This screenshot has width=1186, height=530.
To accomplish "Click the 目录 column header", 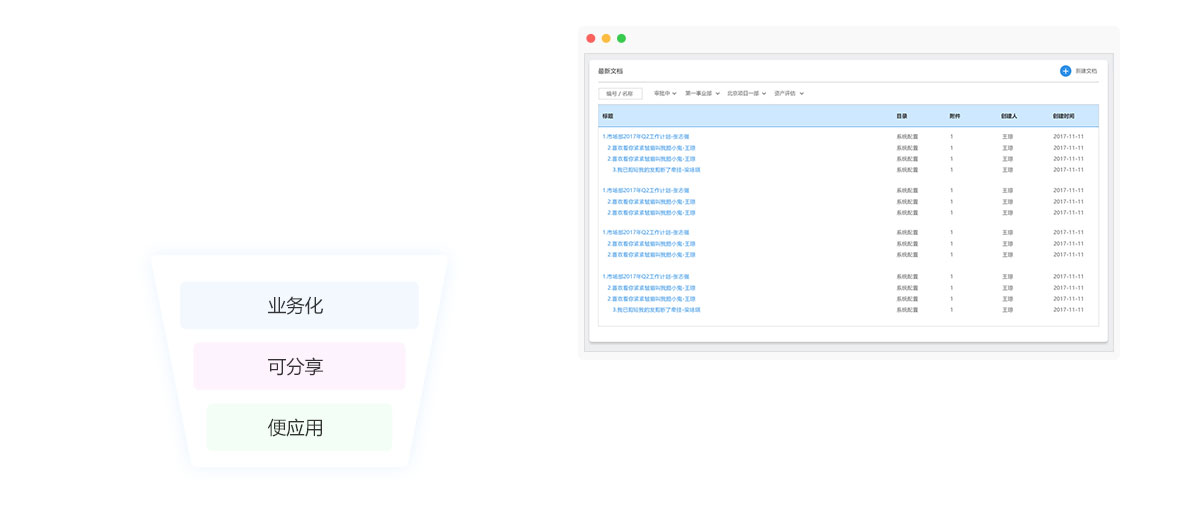I will (902, 116).
